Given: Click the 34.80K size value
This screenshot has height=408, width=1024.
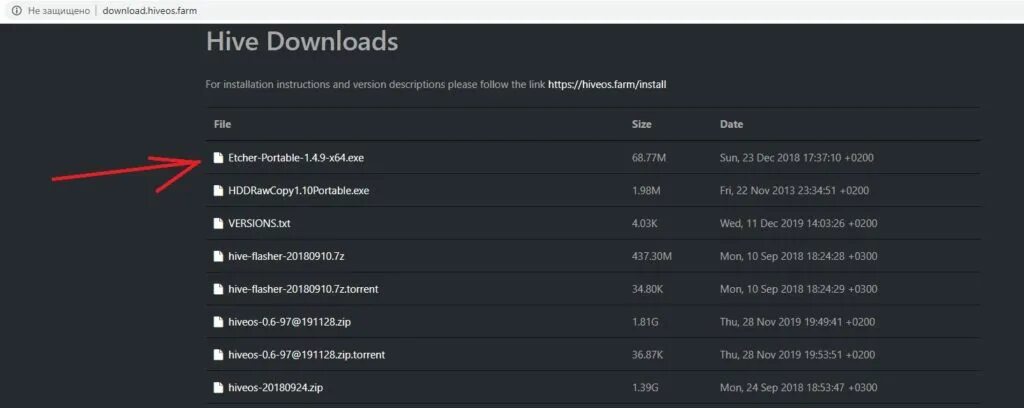Looking at the screenshot, I should click(x=647, y=289).
